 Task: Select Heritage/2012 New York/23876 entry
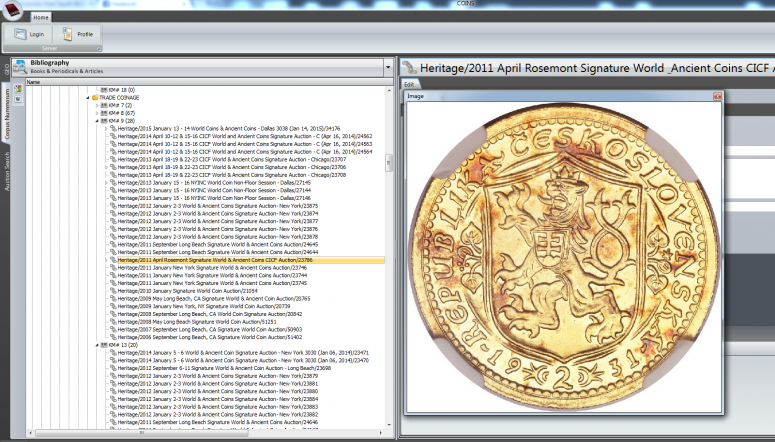[x=217, y=229]
